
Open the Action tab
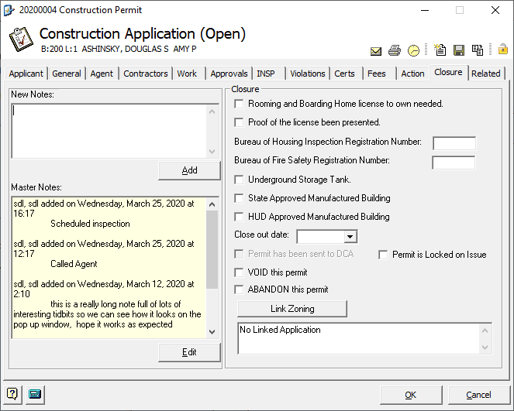tap(413, 73)
